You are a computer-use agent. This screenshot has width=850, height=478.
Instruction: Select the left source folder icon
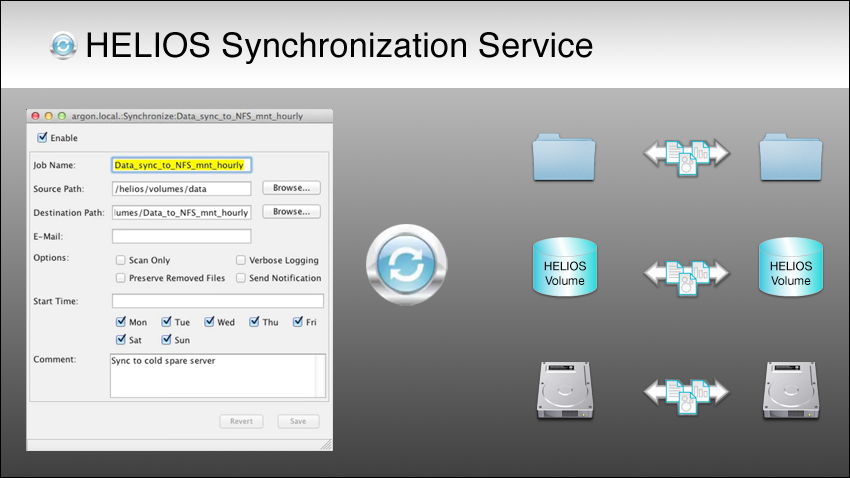(x=564, y=157)
